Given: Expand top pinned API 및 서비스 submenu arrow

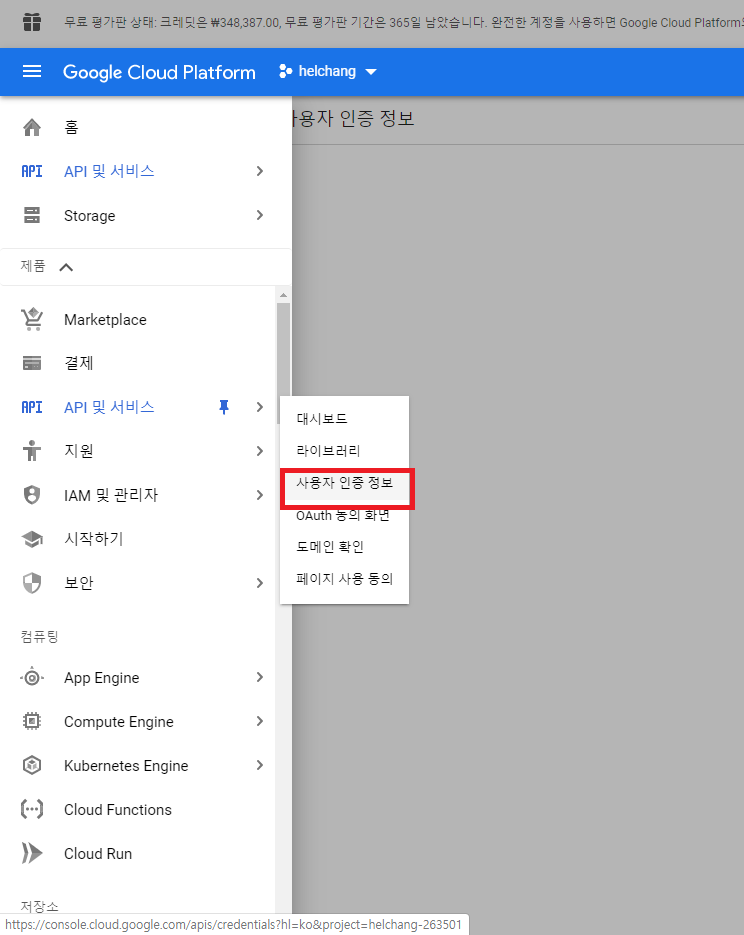Looking at the screenshot, I should click(259, 171).
